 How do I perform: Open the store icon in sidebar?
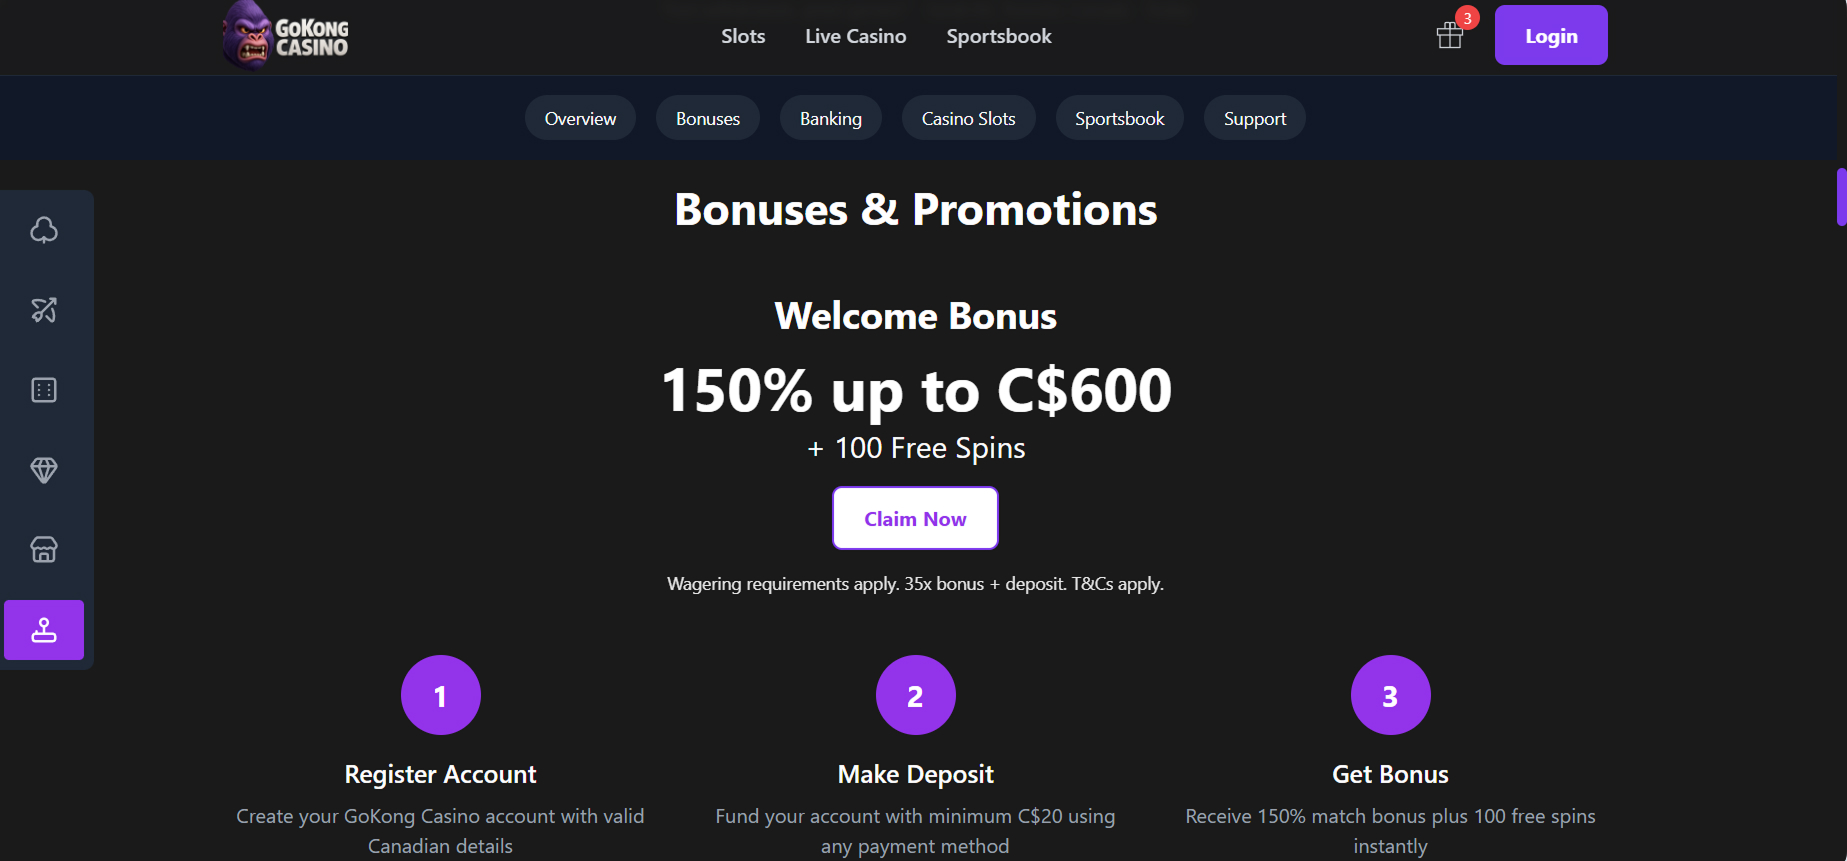(x=44, y=550)
